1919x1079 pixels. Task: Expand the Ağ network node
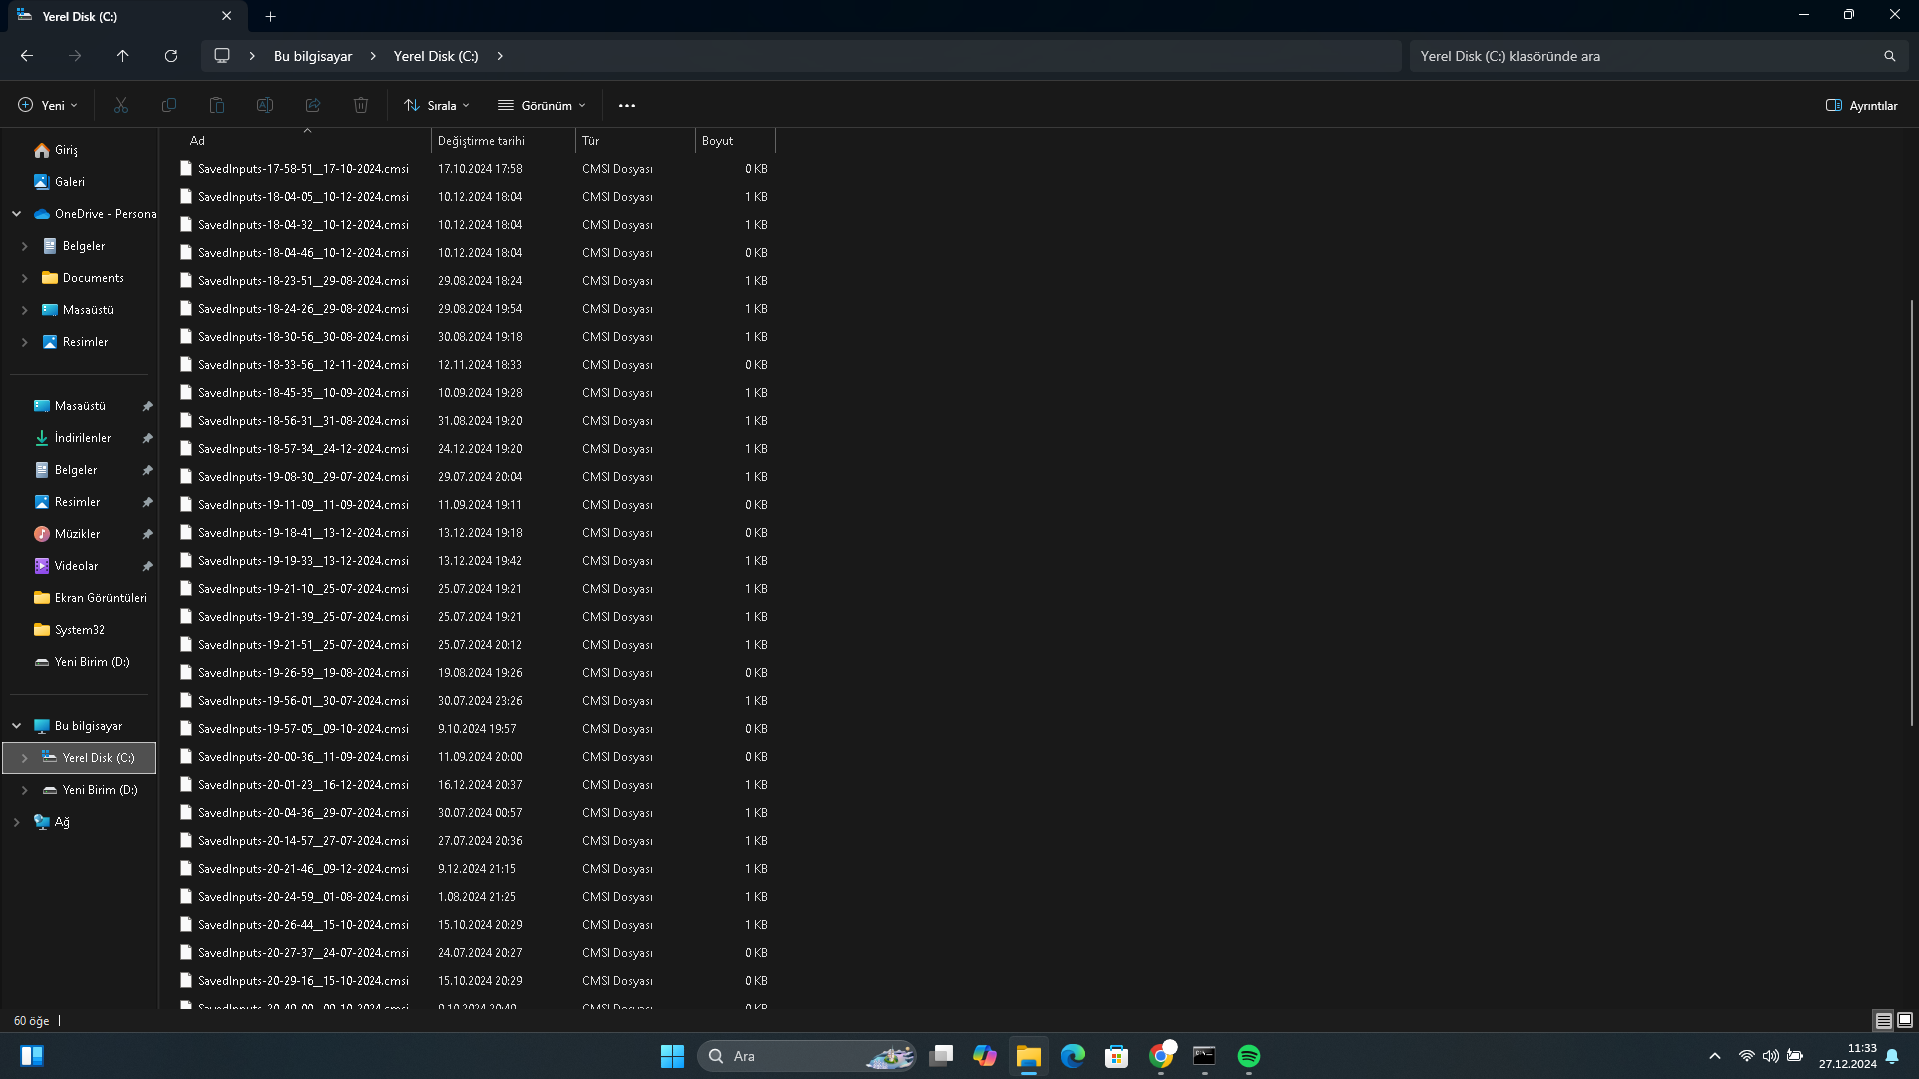pos(17,822)
